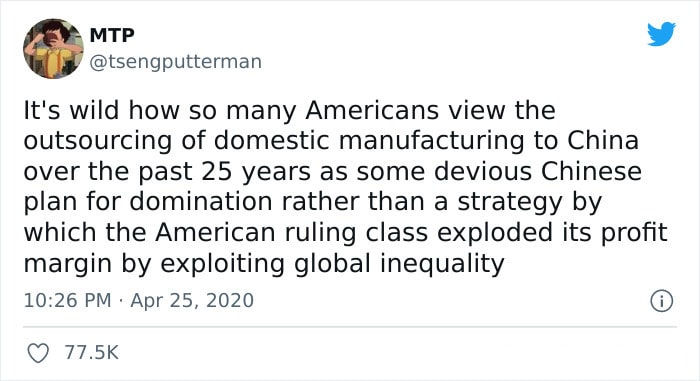Click the word "strategy" in the tweet
Viewport: 700px width, 381px height.
(509, 203)
